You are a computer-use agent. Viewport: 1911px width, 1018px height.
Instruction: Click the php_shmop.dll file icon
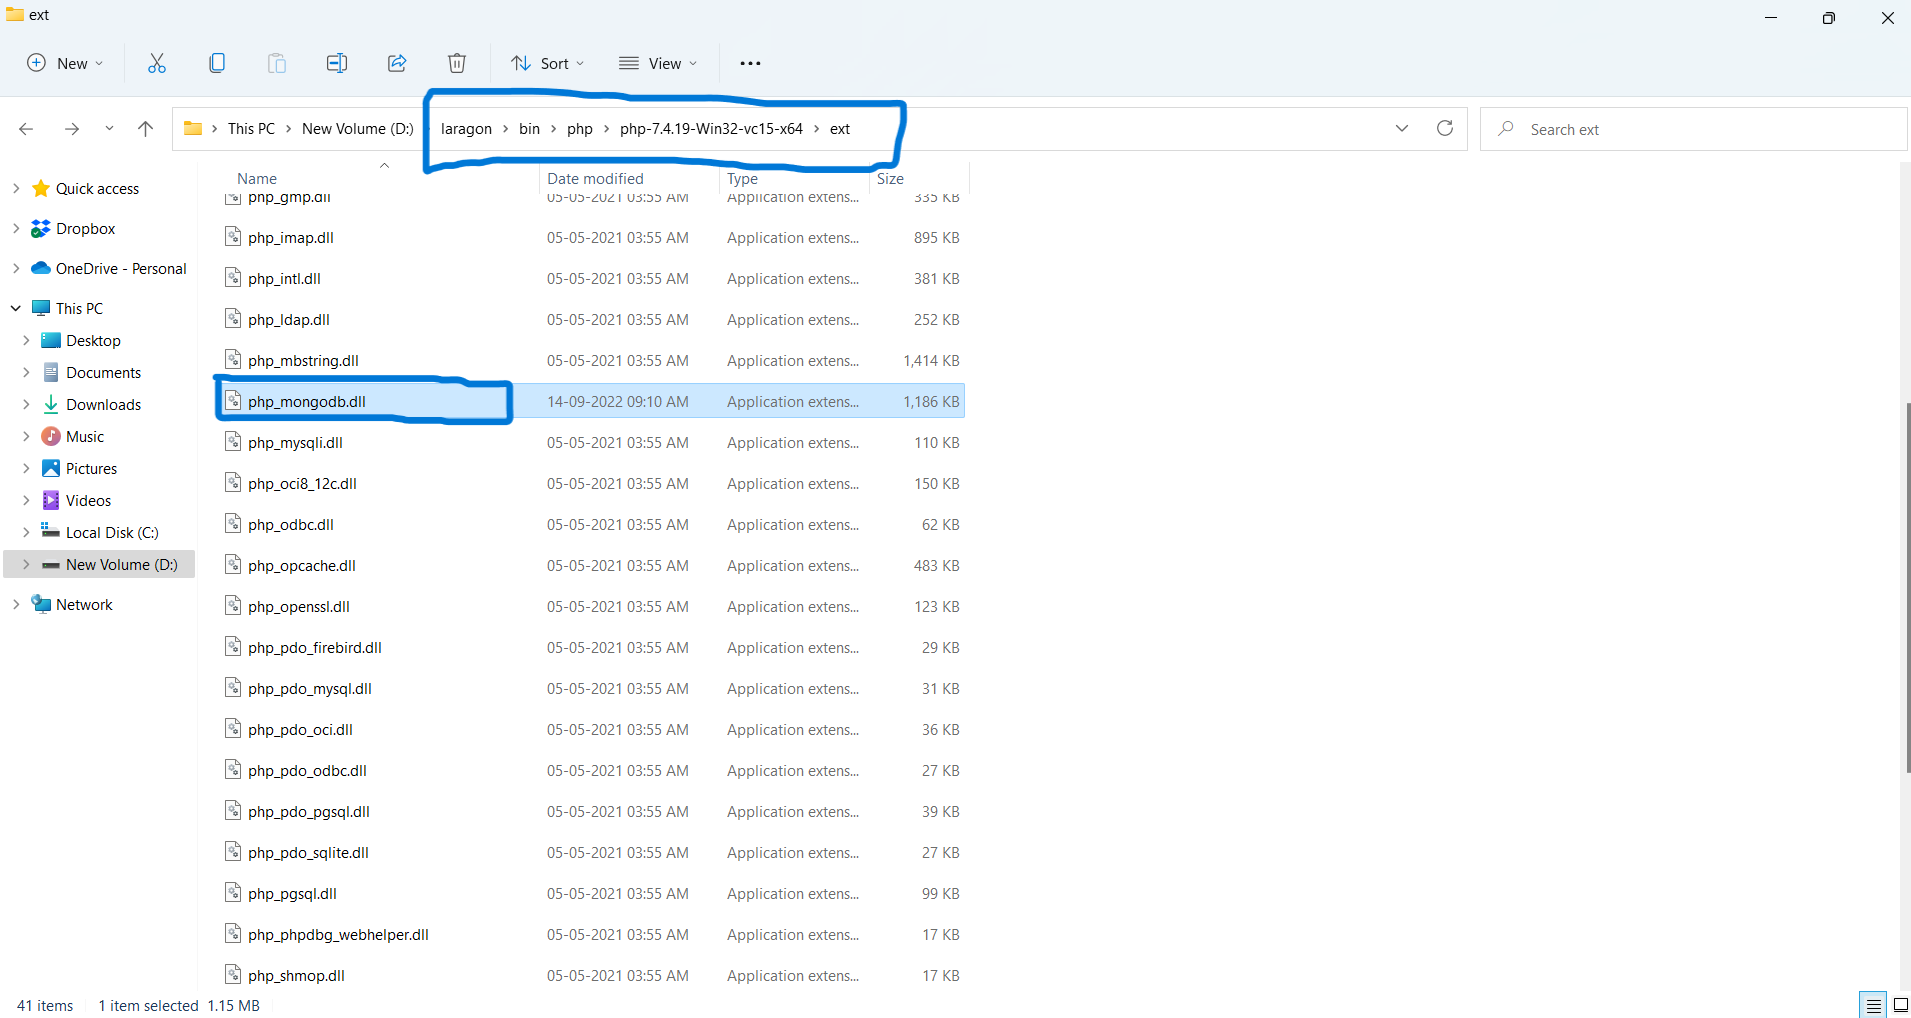point(233,975)
